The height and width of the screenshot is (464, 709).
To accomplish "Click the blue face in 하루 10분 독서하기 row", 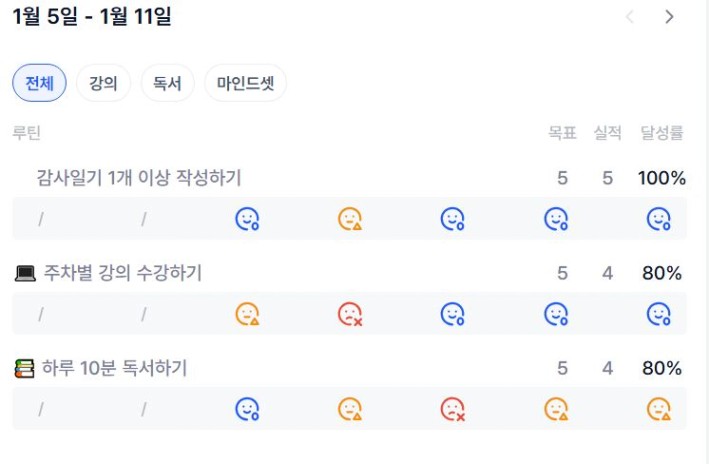I will [x=247, y=409].
